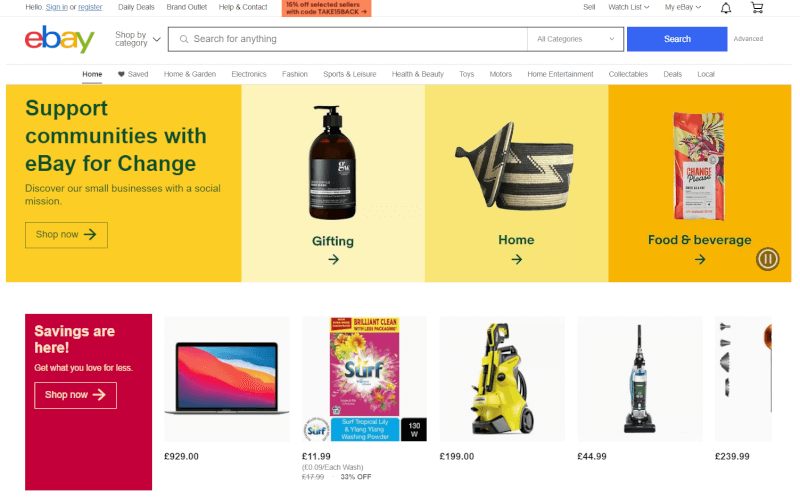Open the MacBook laptop £929.00 thumbnail
Viewport: 800px width, 497px height.
[x=227, y=379]
